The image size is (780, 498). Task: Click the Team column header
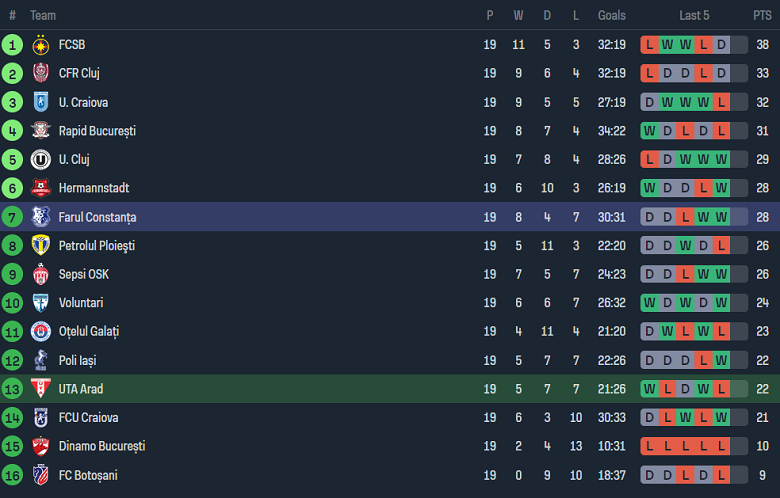click(43, 15)
